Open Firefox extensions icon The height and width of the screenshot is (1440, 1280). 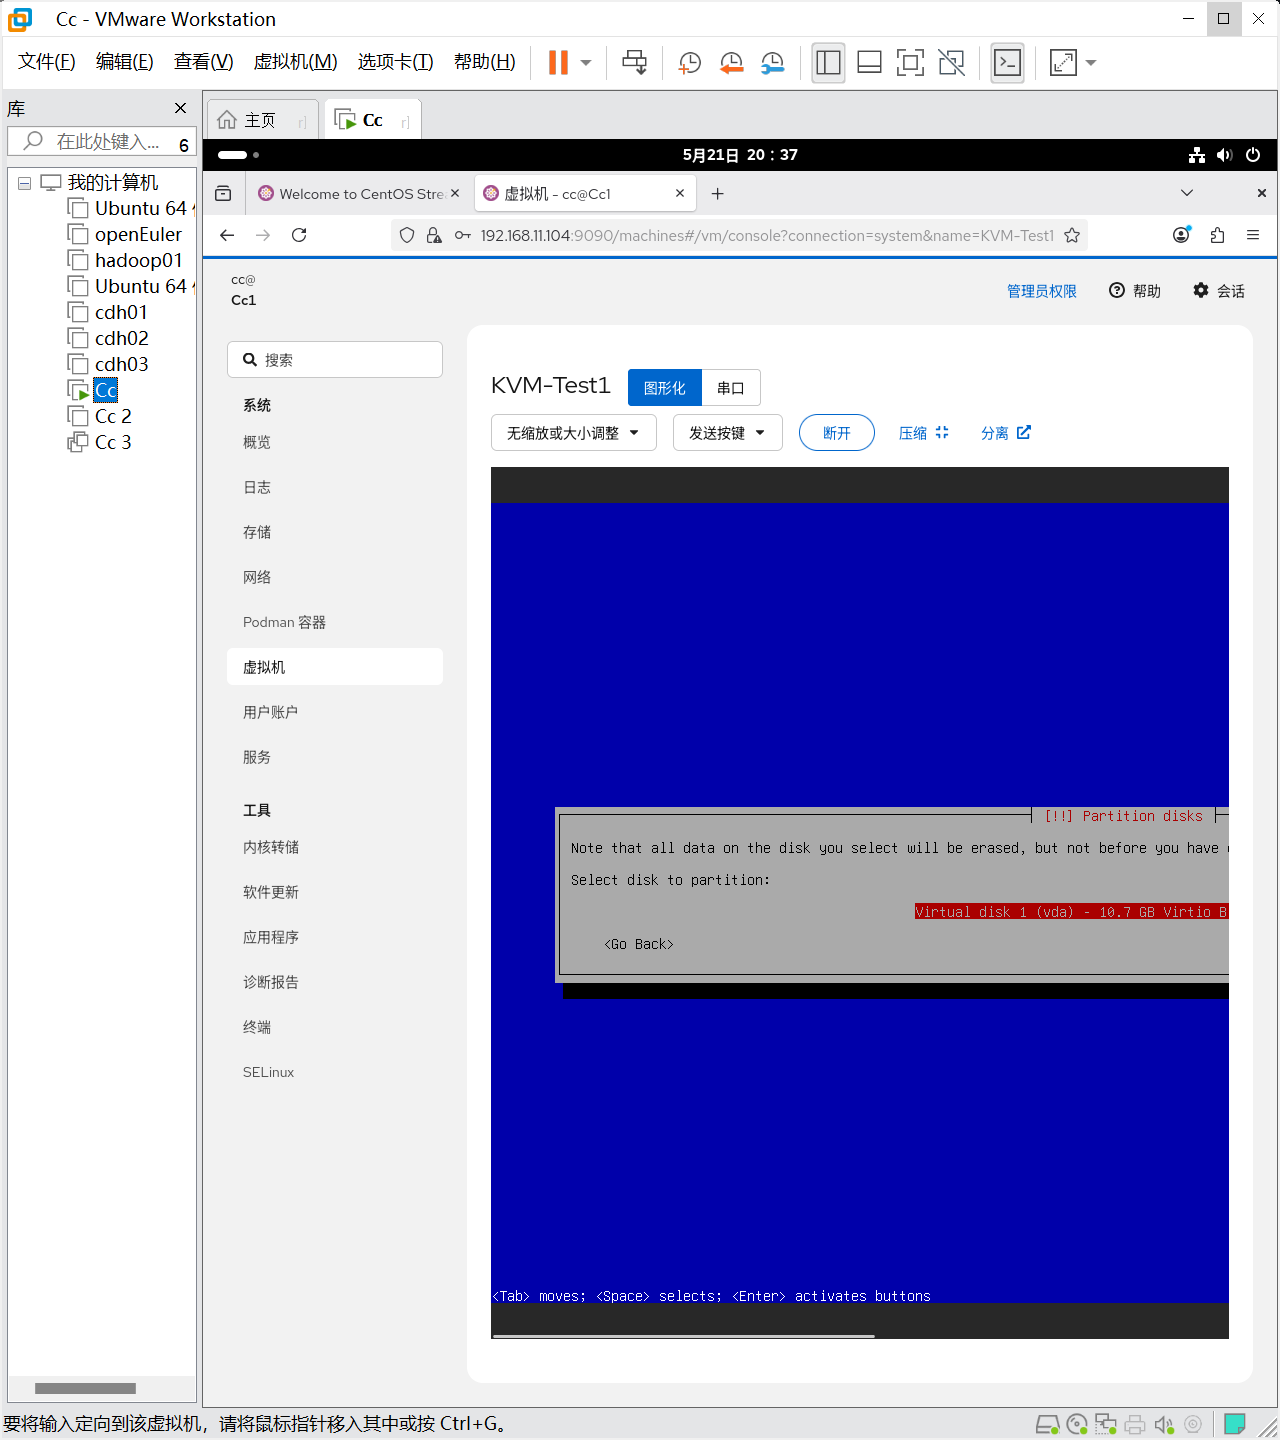point(1217,235)
